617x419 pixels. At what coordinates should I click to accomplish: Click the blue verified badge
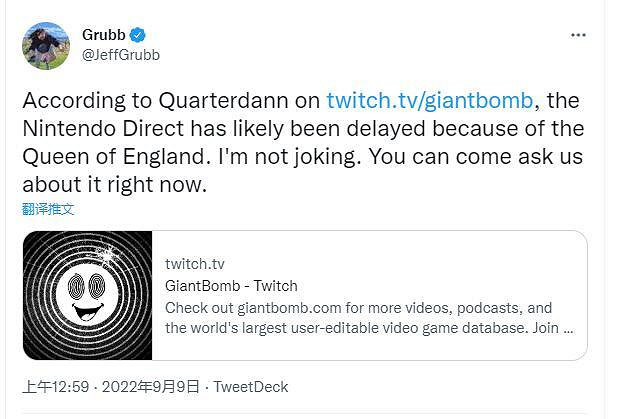139,35
